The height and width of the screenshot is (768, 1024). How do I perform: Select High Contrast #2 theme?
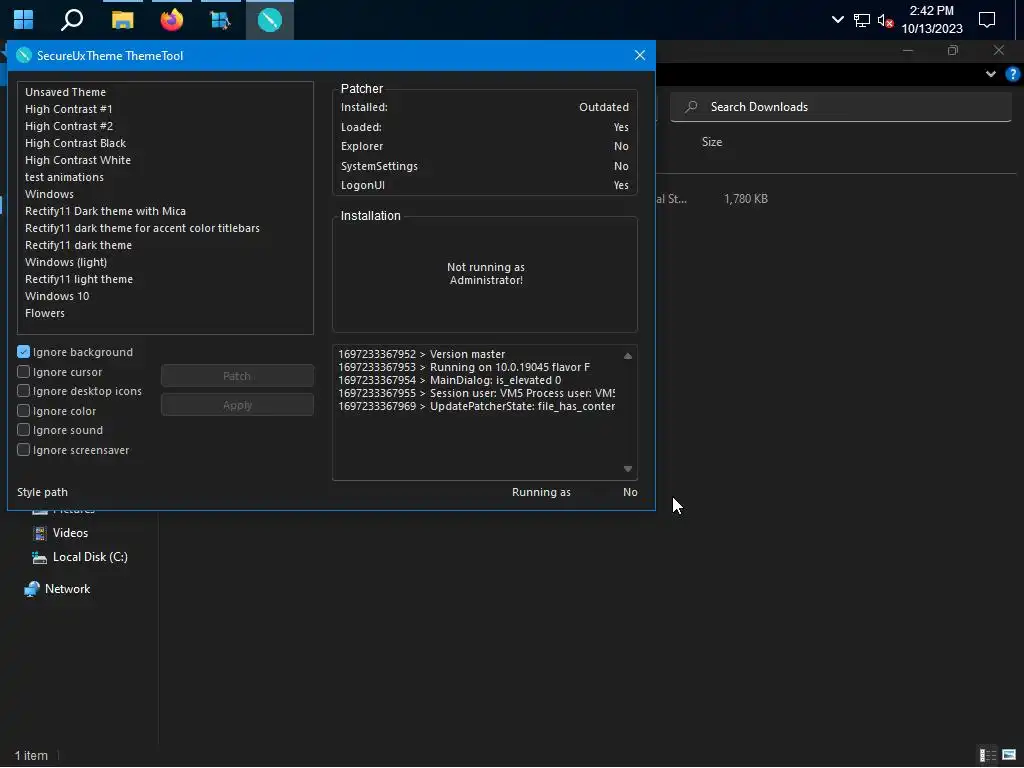coord(69,126)
